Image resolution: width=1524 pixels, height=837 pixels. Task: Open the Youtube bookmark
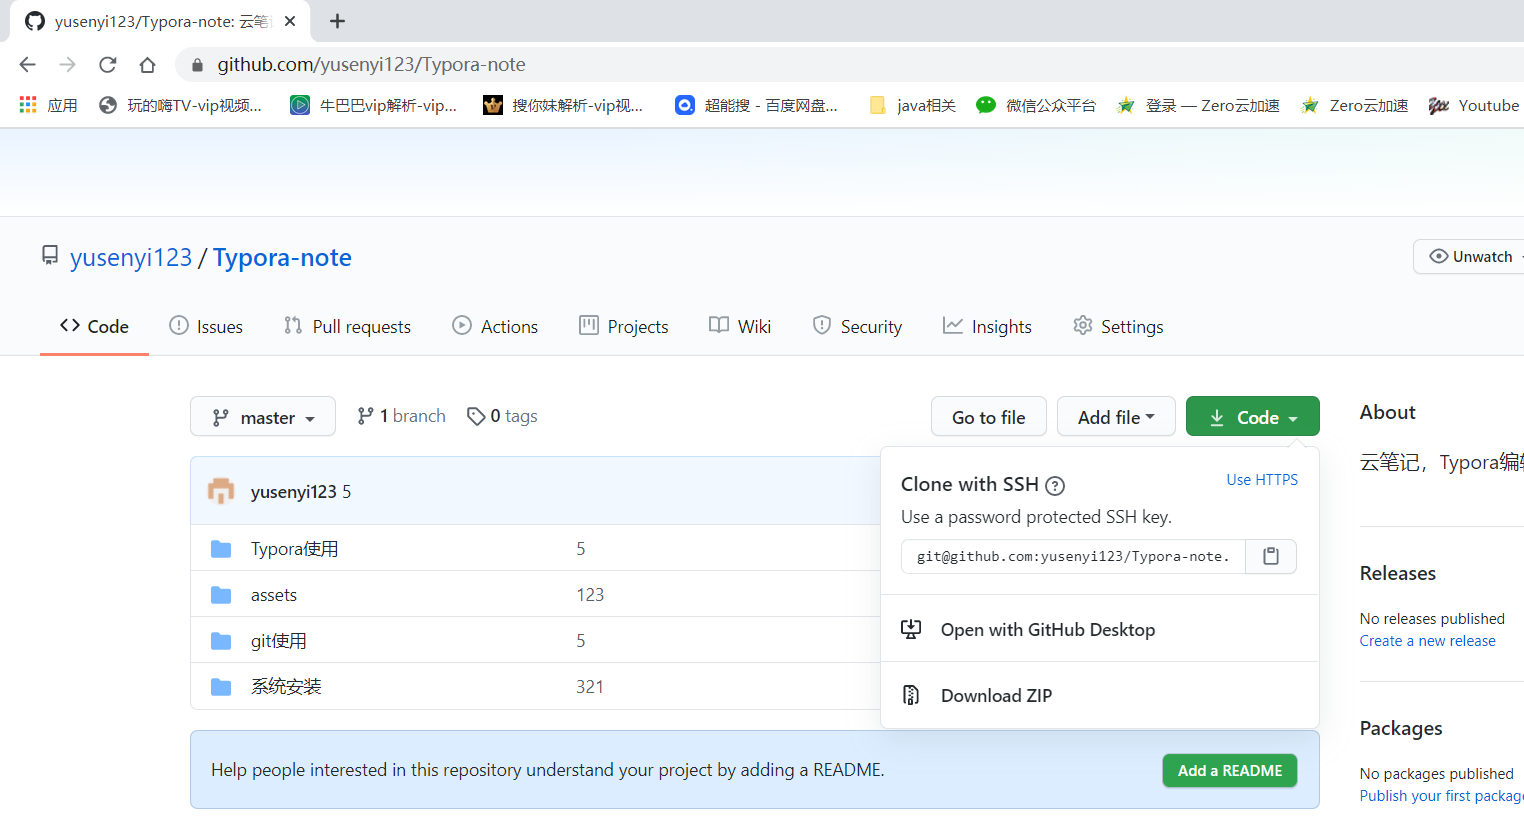(1474, 105)
